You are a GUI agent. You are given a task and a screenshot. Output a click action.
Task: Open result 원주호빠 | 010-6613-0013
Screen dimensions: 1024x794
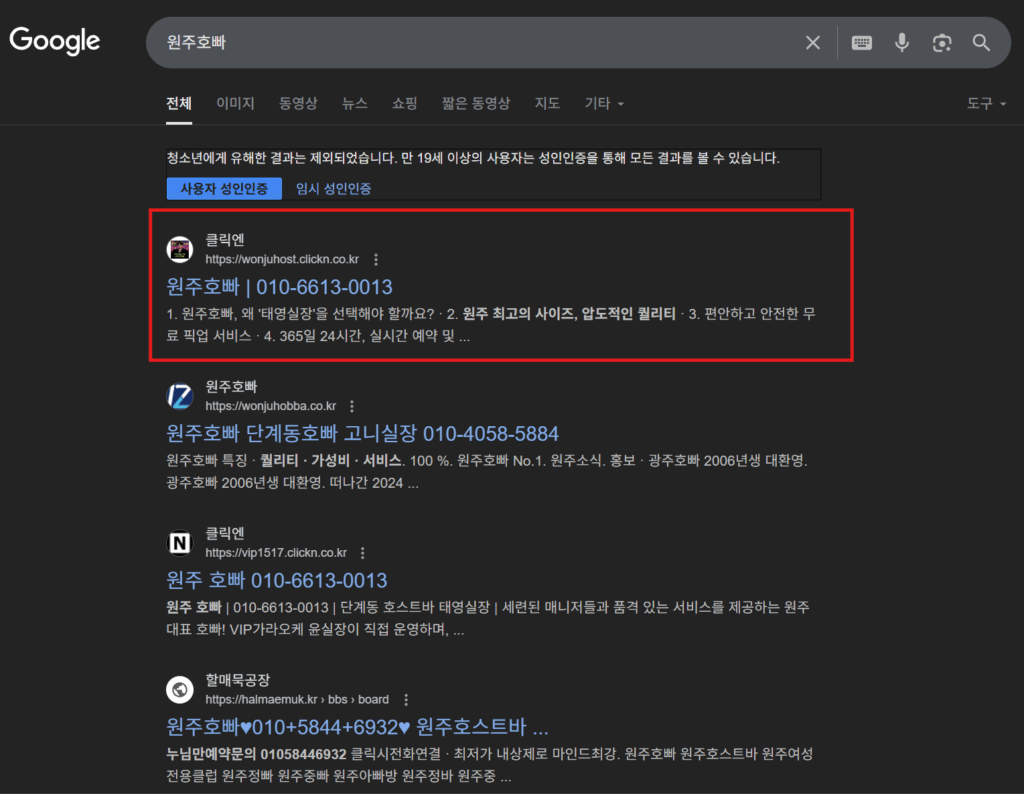pyautogui.click(x=280, y=287)
